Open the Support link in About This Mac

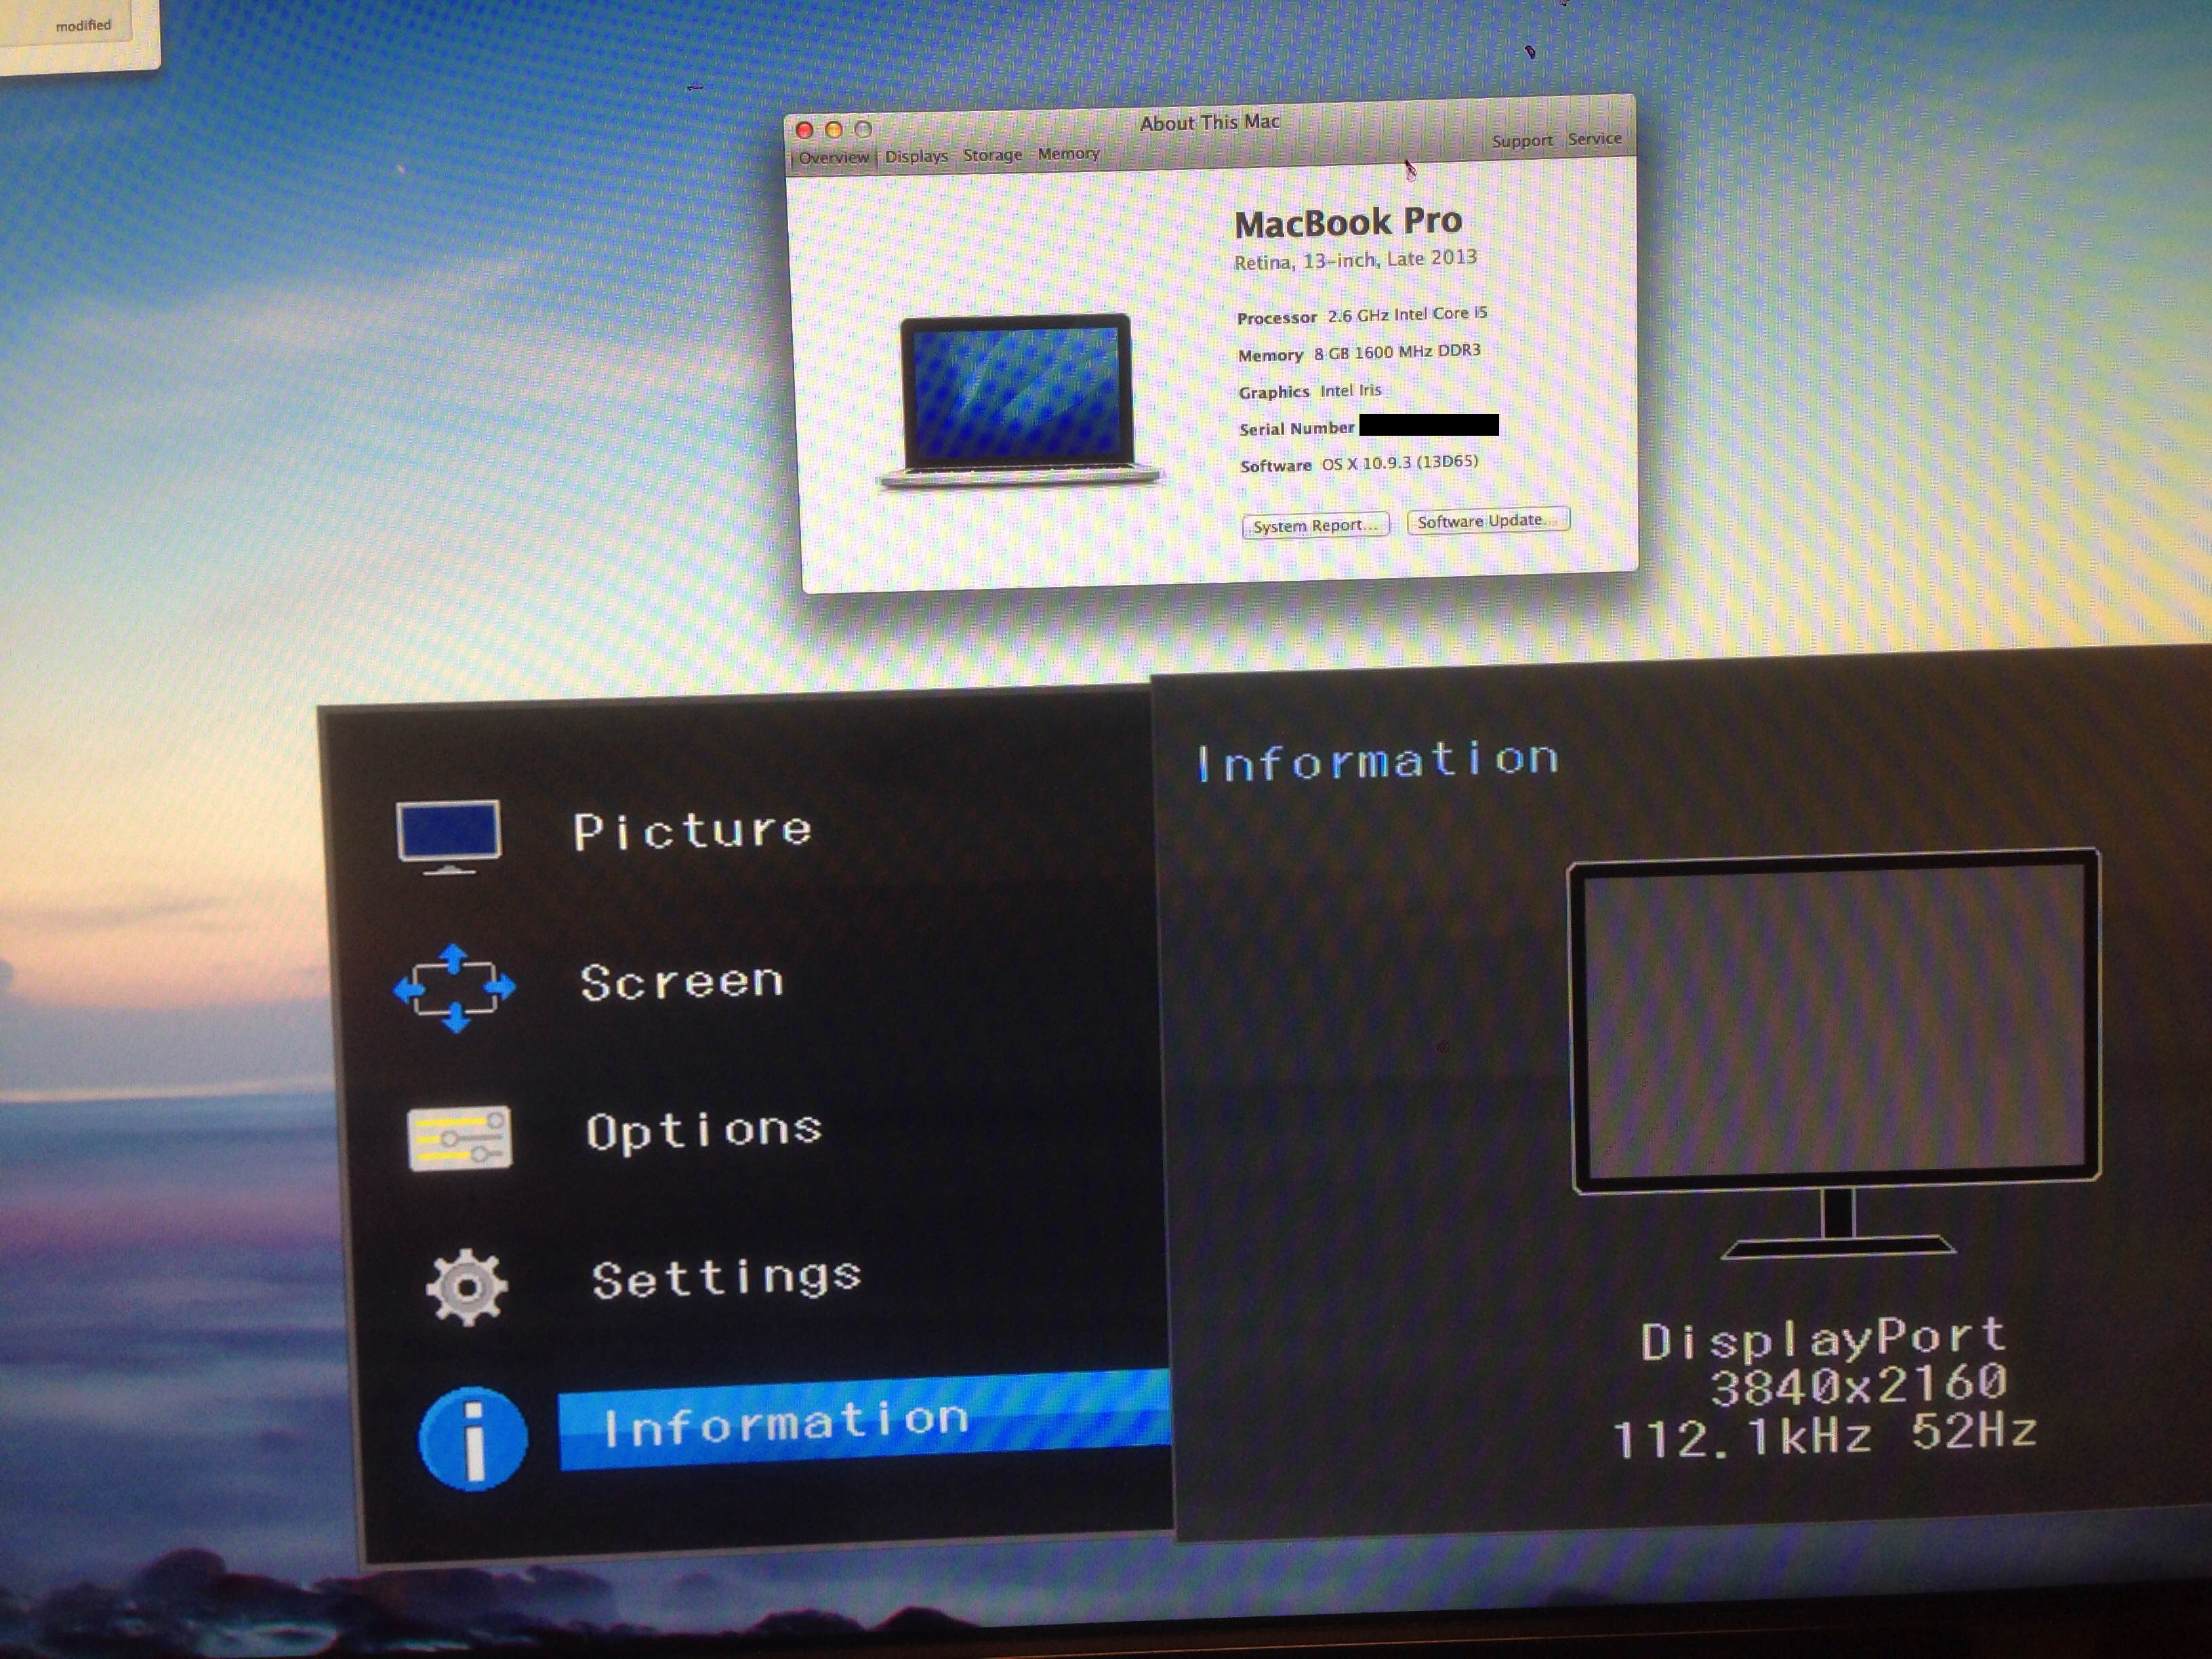point(1522,141)
